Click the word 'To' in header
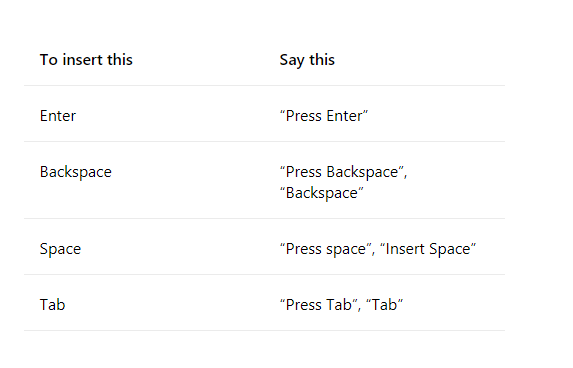573x368 pixels. coord(49,60)
